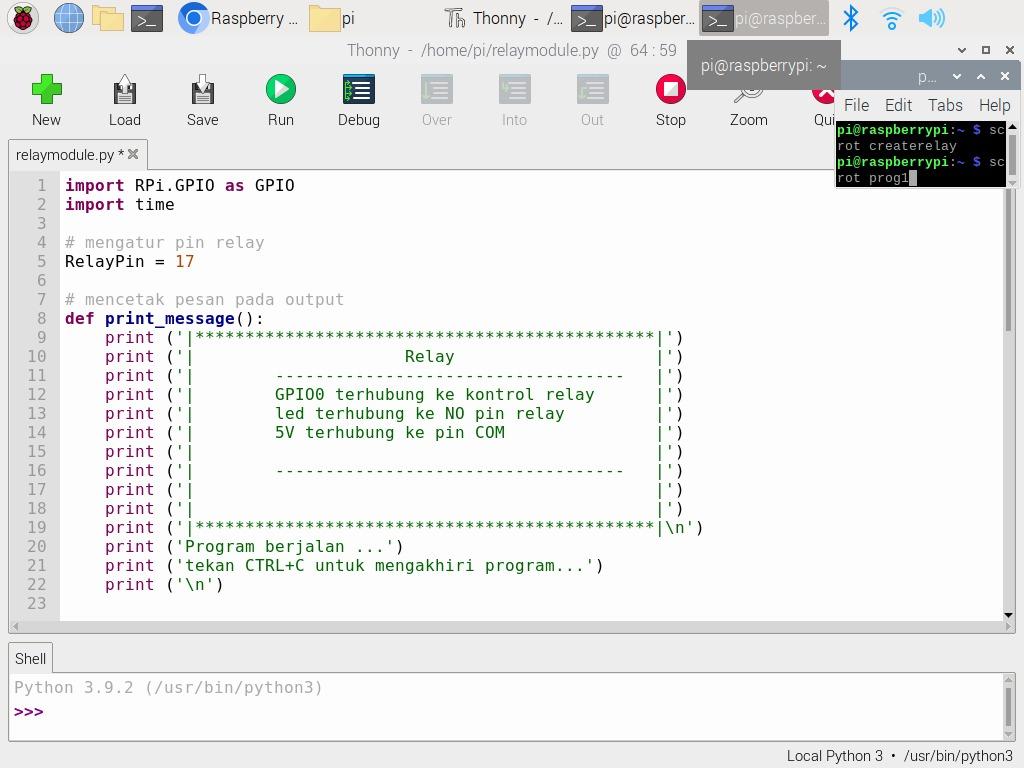Open the Bluetooth tray menu

[850, 18]
